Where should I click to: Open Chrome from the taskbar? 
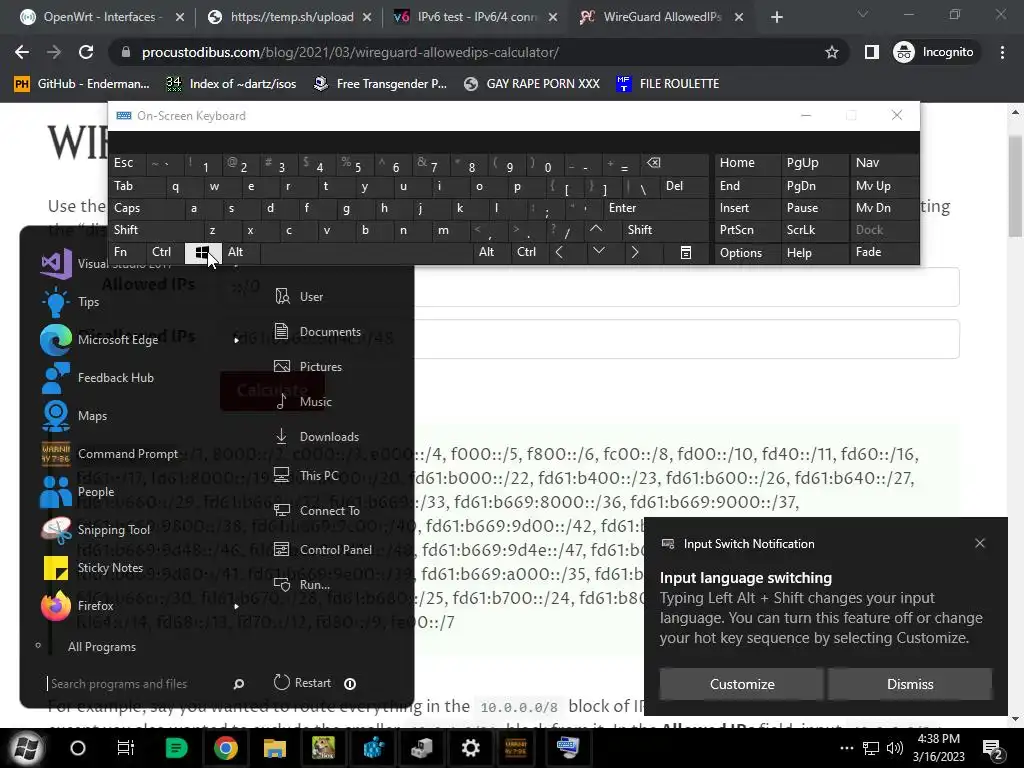[x=226, y=748]
